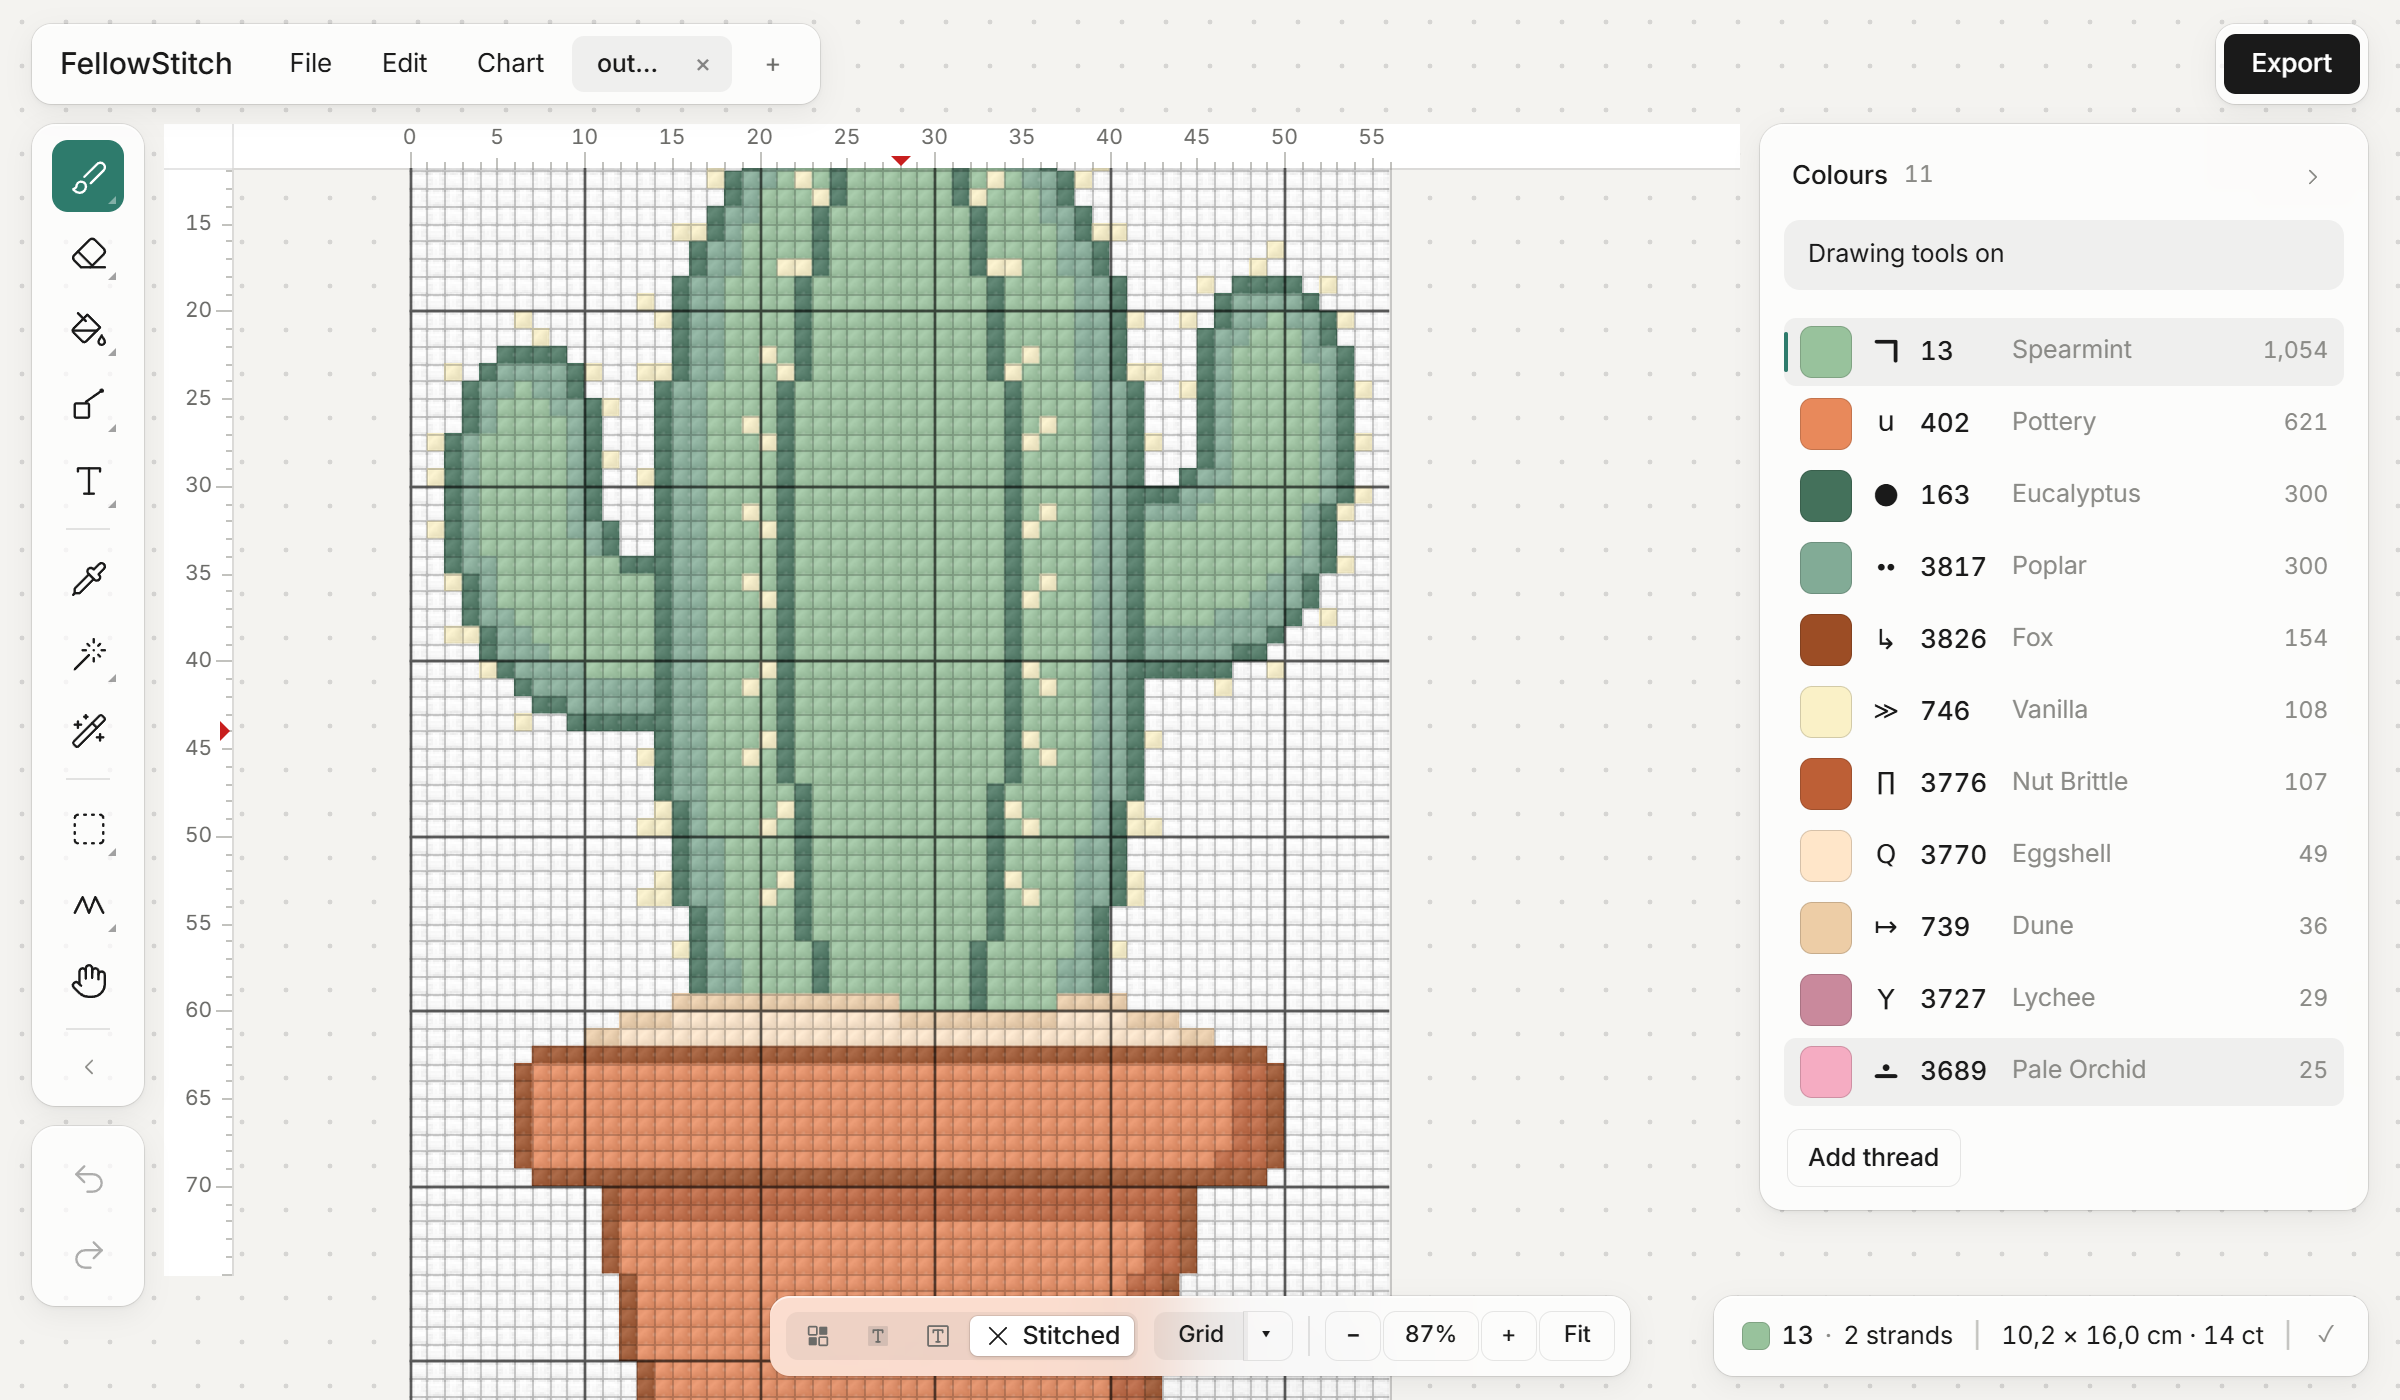Viewport: 2400px width, 1400px height.
Task: Click the 'Lychee' thread name
Action: tap(2053, 998)
